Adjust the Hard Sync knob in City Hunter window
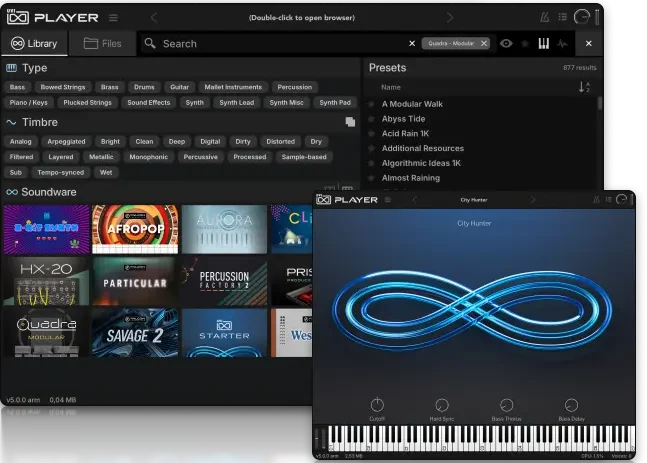Viewport: 647px width, 463px height. tap(442, 405)
